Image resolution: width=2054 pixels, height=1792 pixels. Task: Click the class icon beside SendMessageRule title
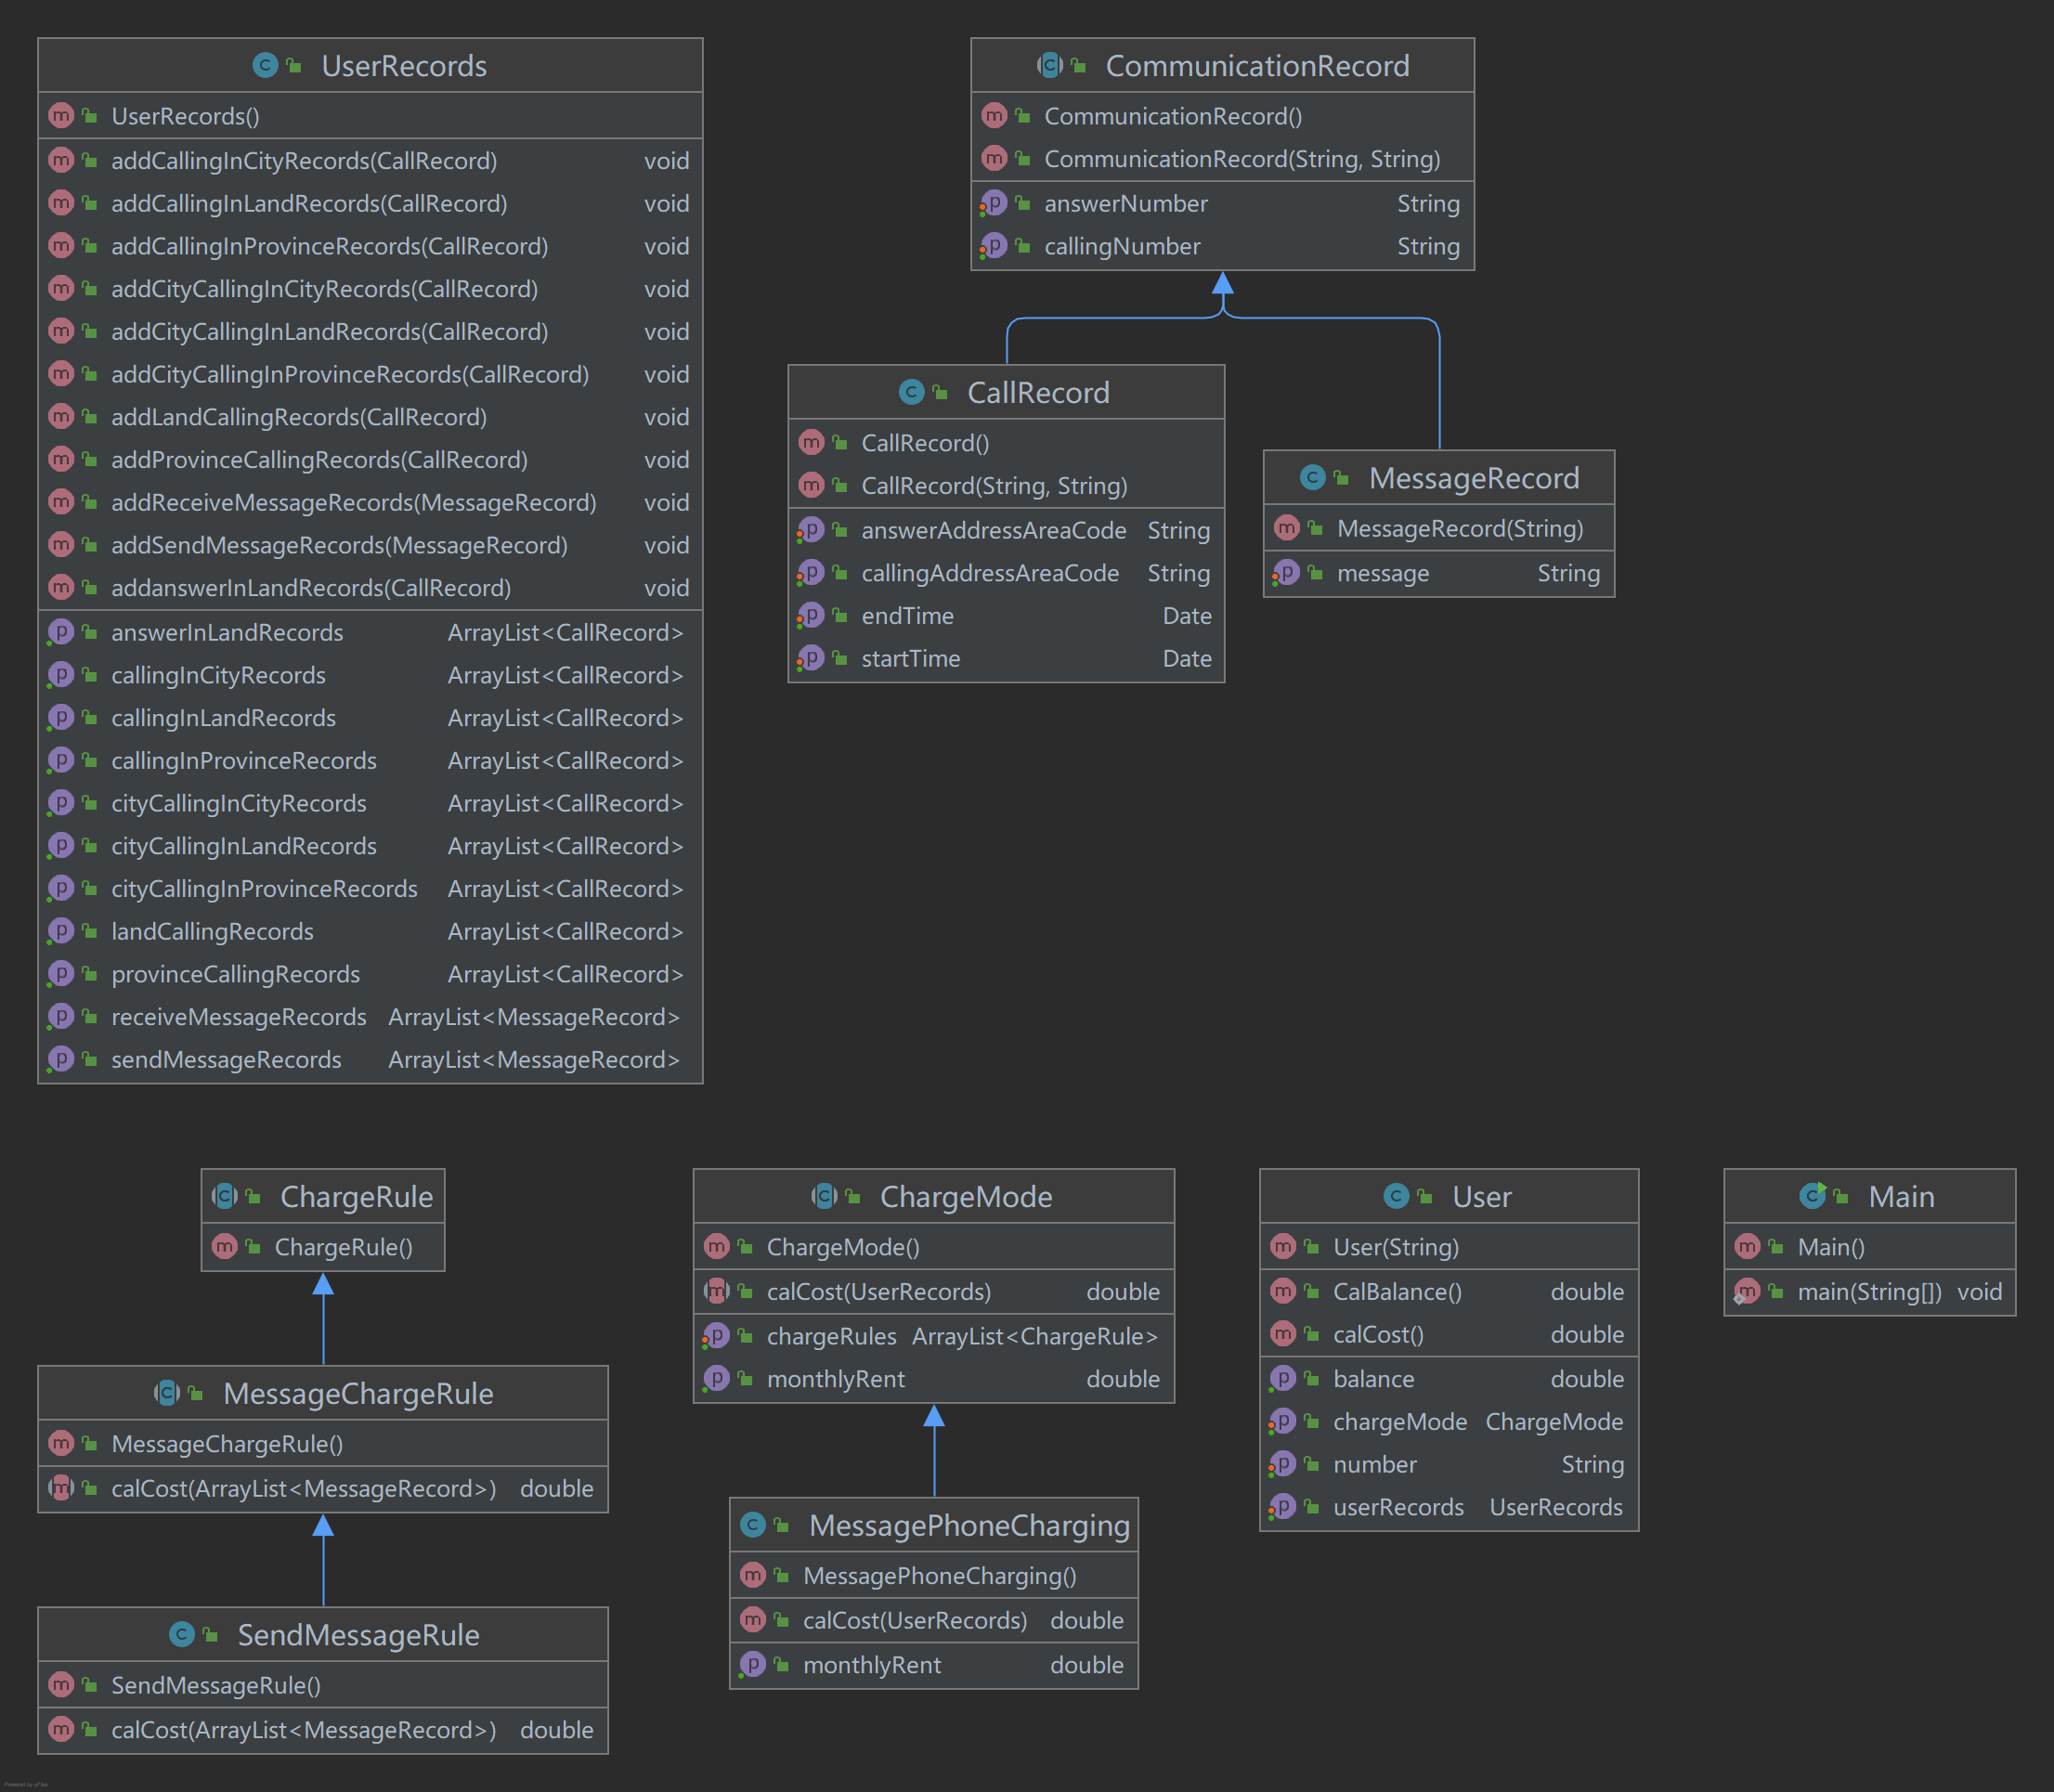tap(182, 1634)
